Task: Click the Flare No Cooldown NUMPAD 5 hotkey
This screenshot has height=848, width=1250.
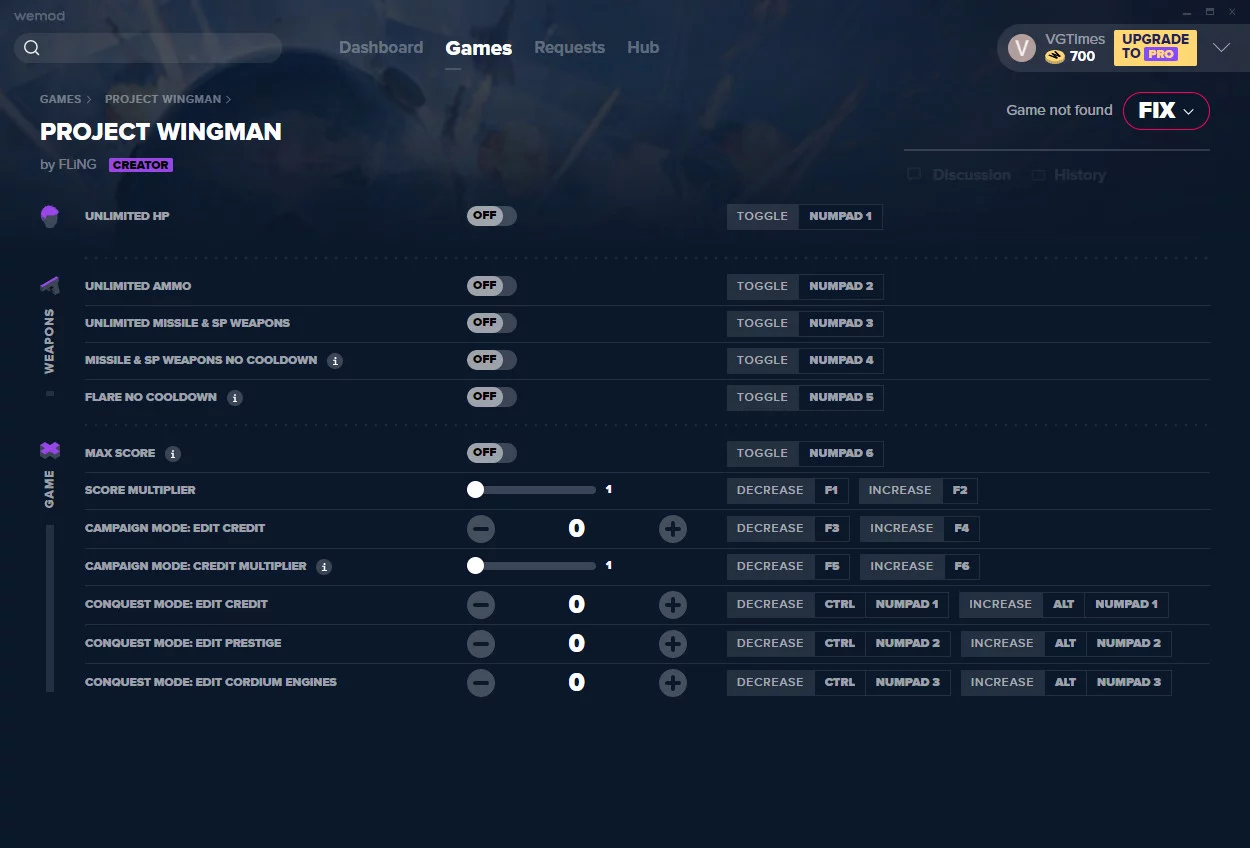Action: [841, 398]
